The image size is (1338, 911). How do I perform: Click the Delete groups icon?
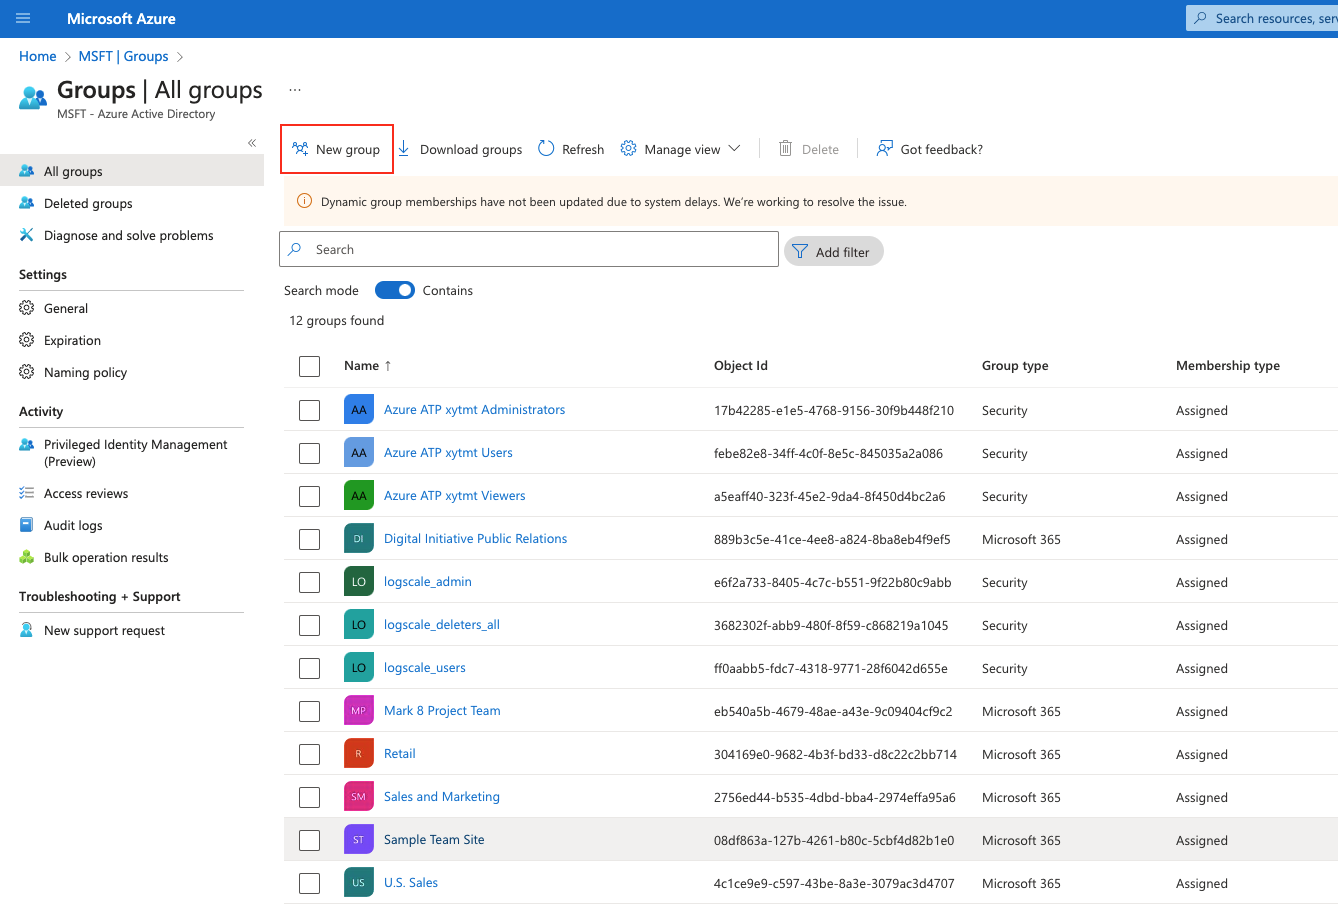[x=787, y=148]
